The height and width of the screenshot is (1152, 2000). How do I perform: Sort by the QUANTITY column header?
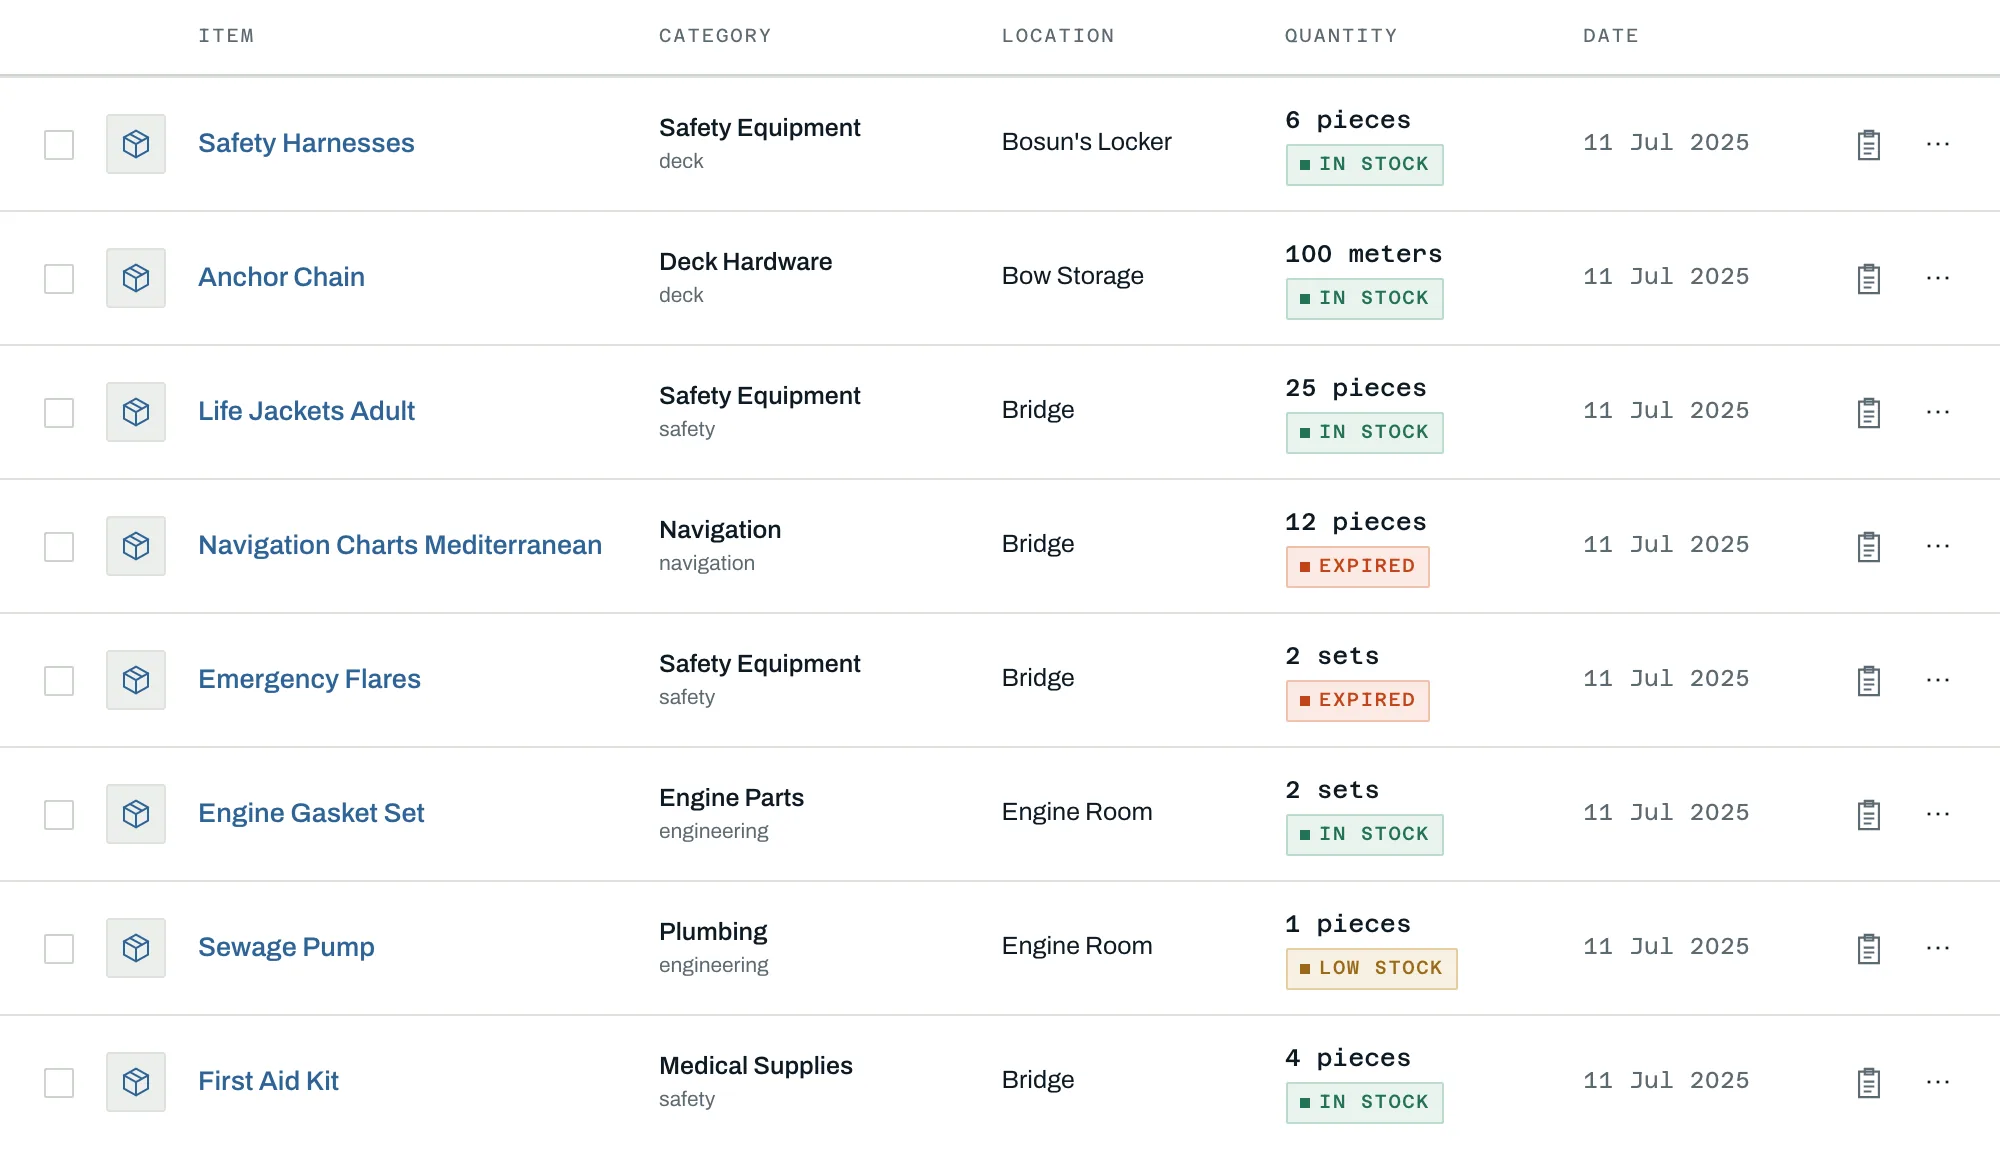click(x=1341, y=36)
